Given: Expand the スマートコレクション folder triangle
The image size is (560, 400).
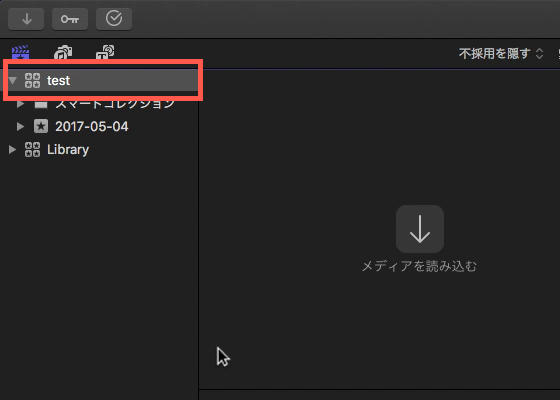Looking at the screenshot, I should click(20, 104).
